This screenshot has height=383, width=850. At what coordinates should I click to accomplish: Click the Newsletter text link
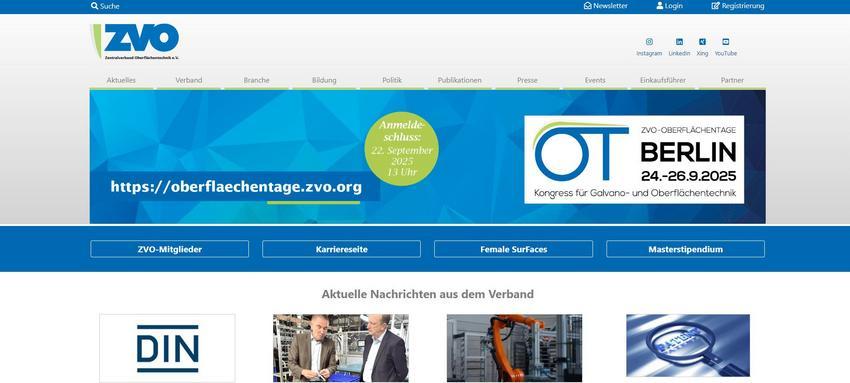coord(610,6)
